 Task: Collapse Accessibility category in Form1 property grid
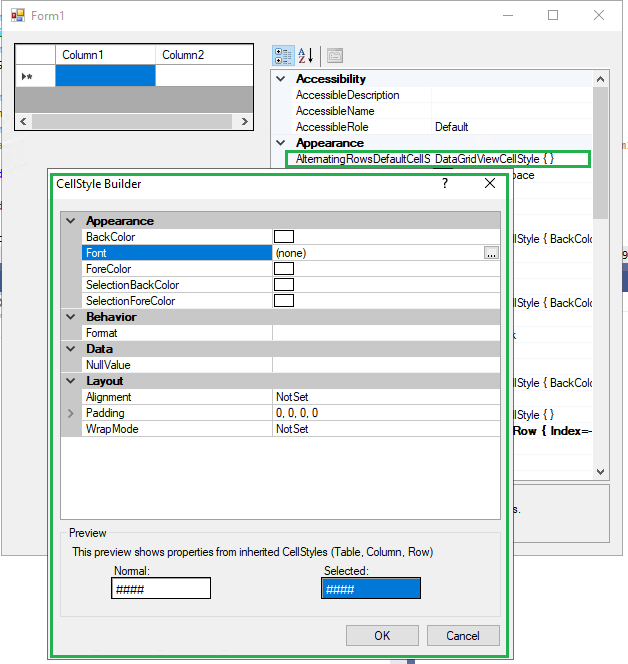281,79
